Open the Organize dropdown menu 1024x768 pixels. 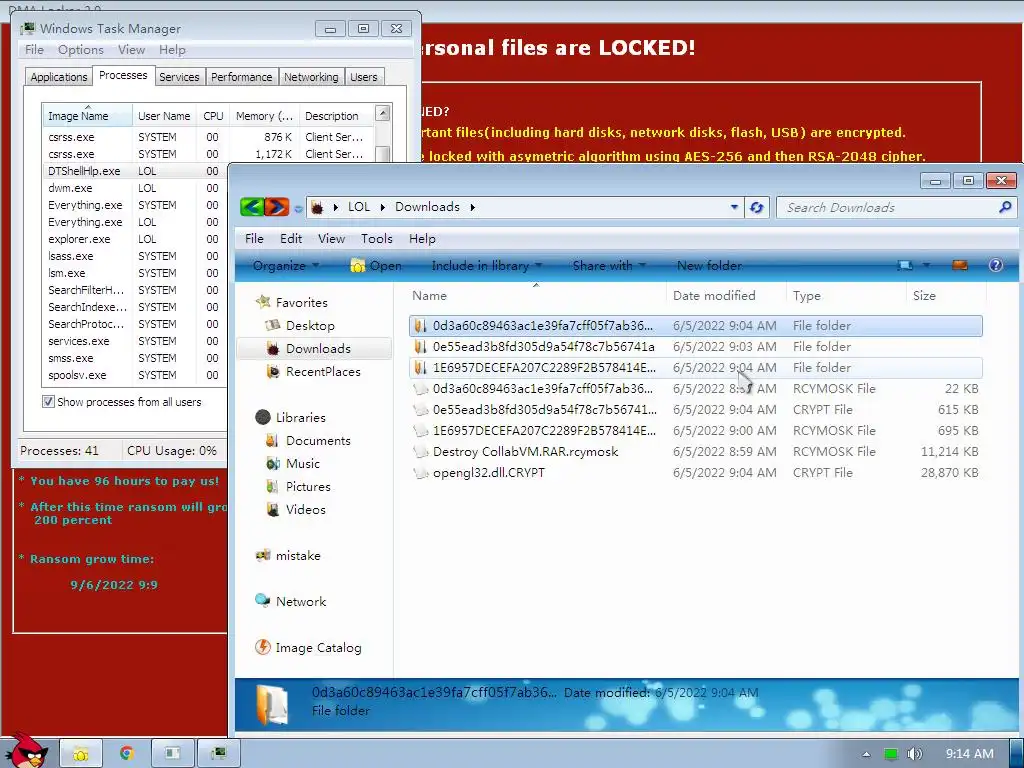[285, 266]
